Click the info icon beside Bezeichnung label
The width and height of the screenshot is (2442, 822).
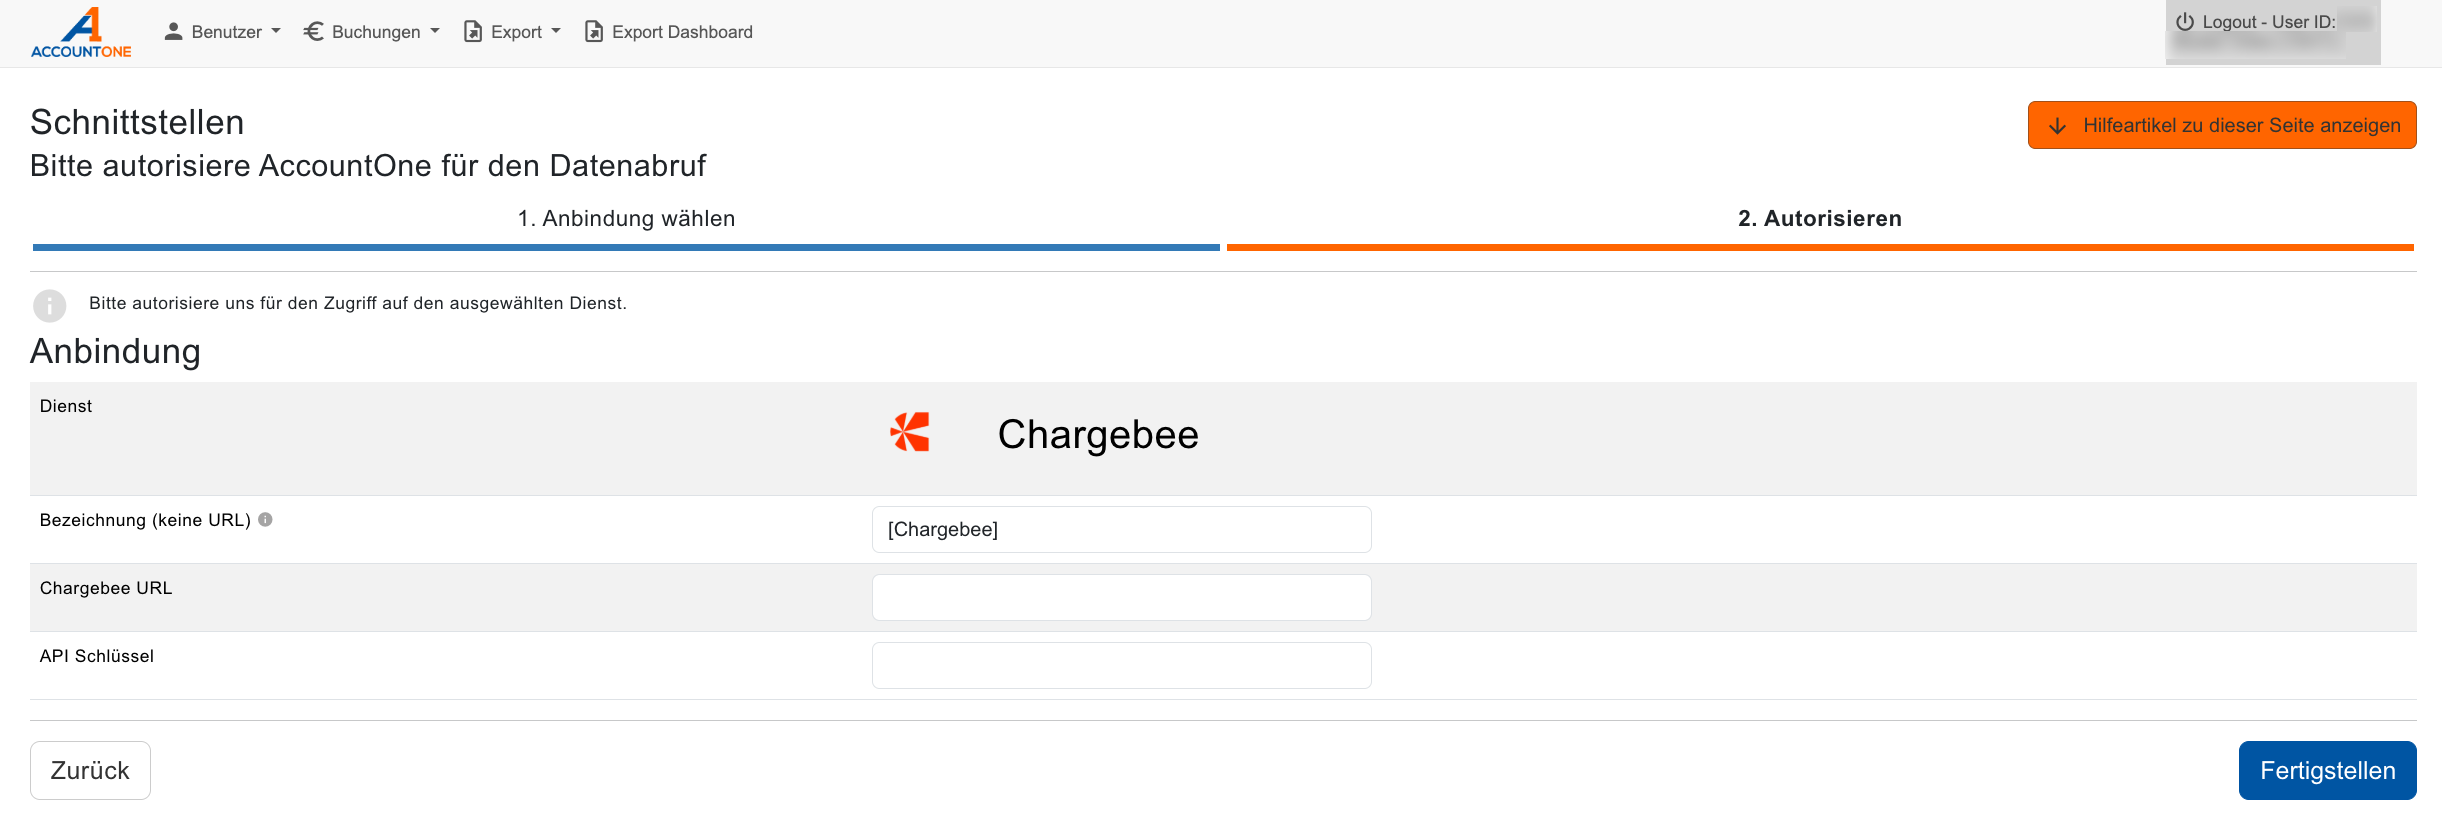tap(265, 520)
